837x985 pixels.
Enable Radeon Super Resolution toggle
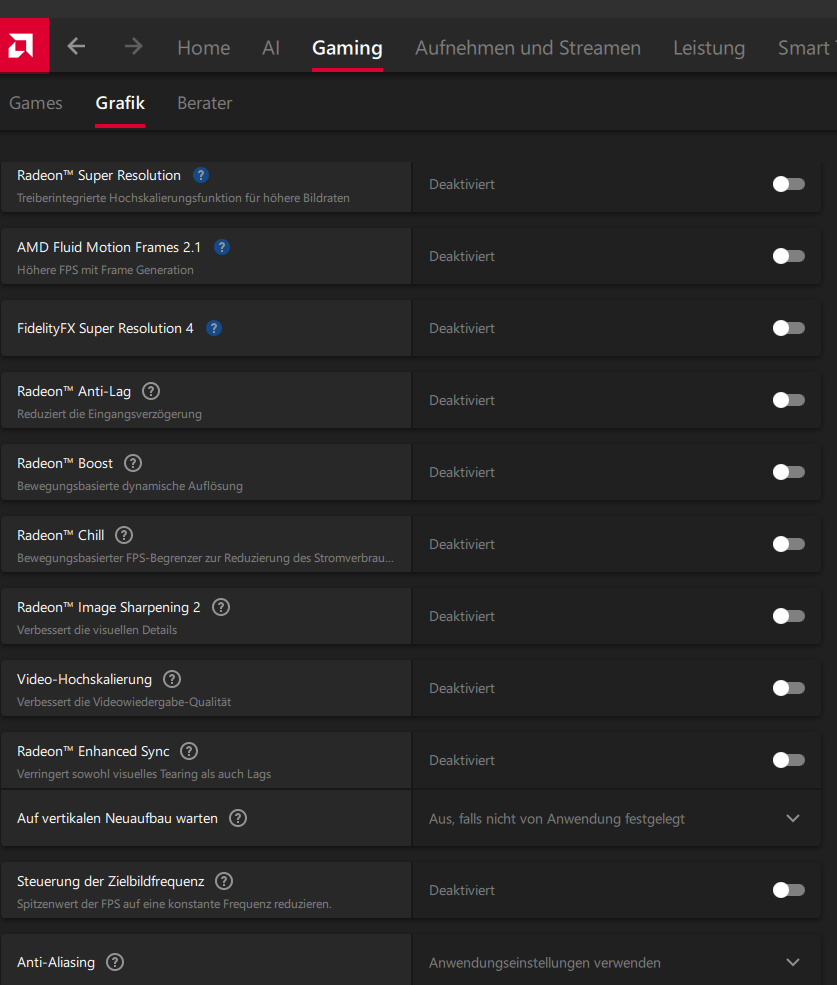(x=789, y=184)
